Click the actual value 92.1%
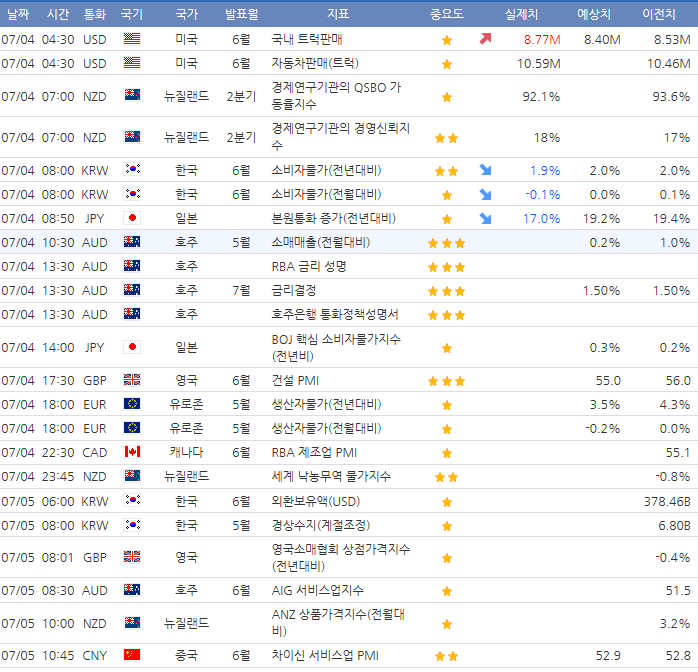Screen dimensions: 698x672 [541, 97]
